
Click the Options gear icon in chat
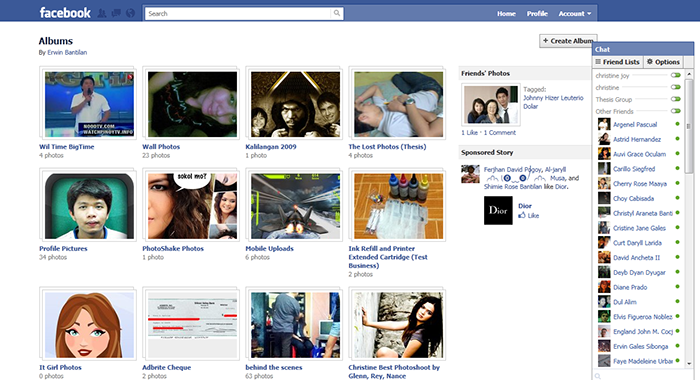650,62
